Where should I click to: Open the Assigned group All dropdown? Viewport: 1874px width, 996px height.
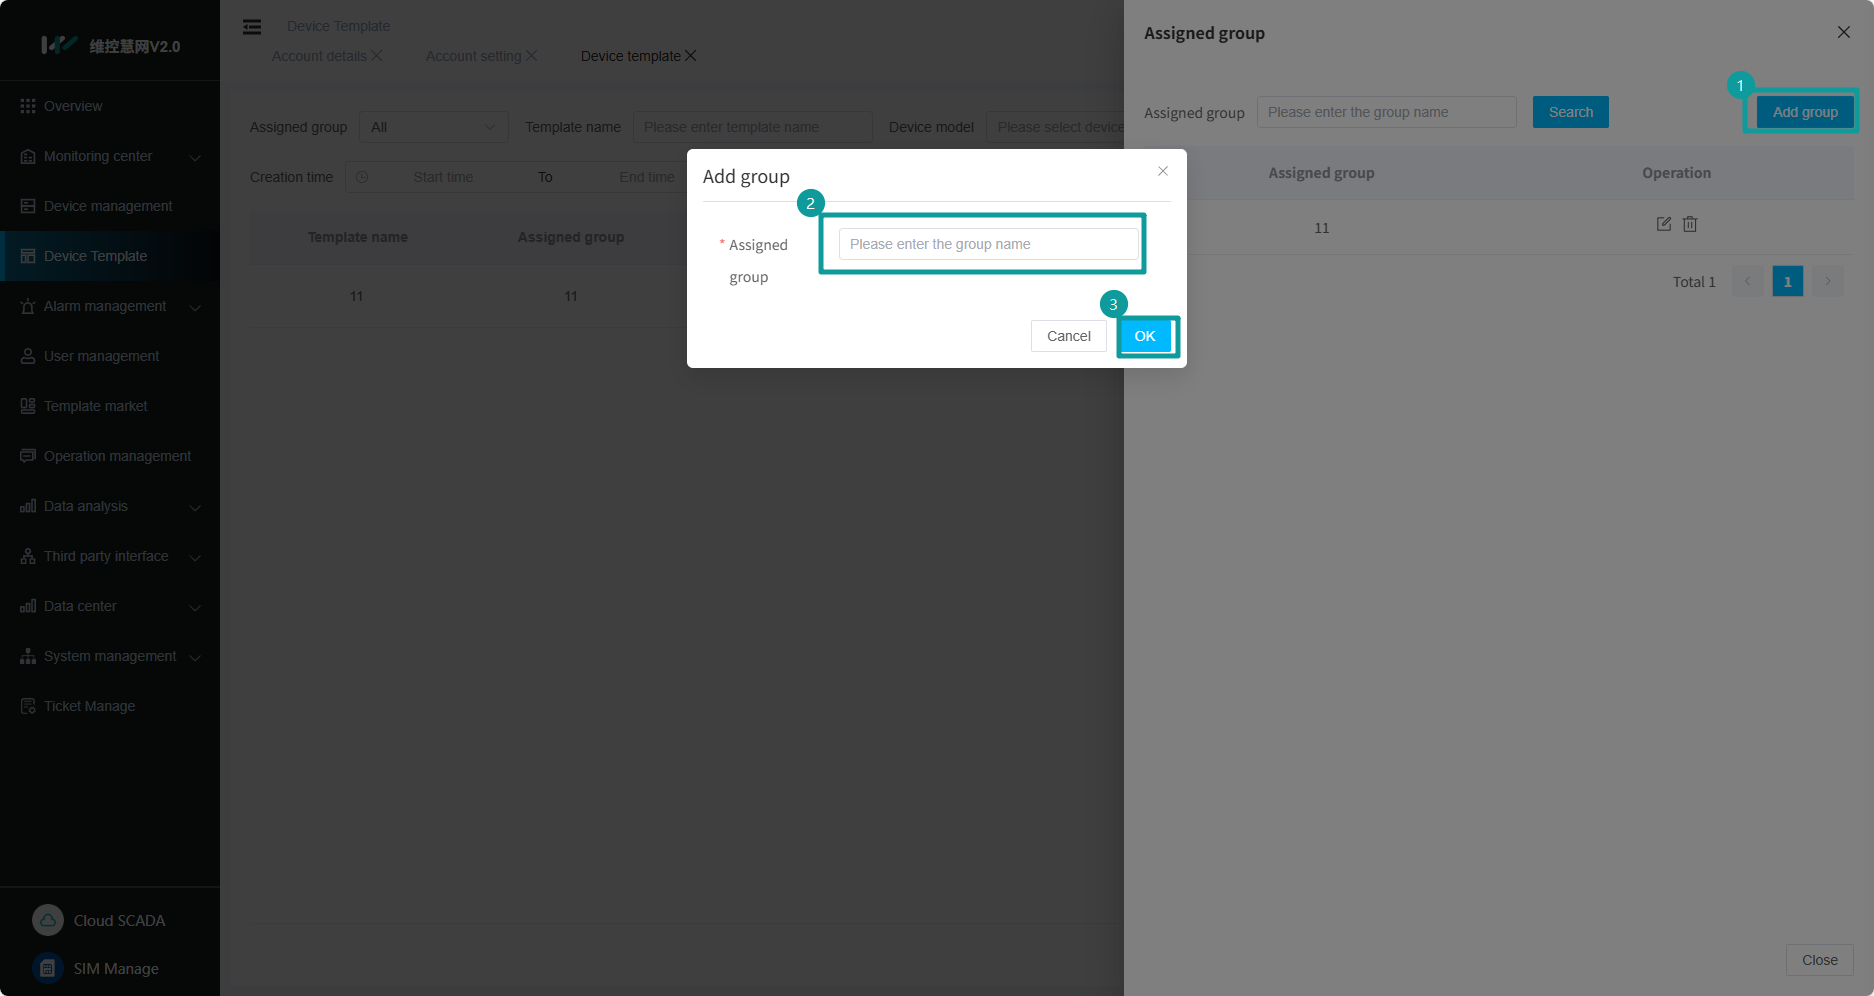433,127
